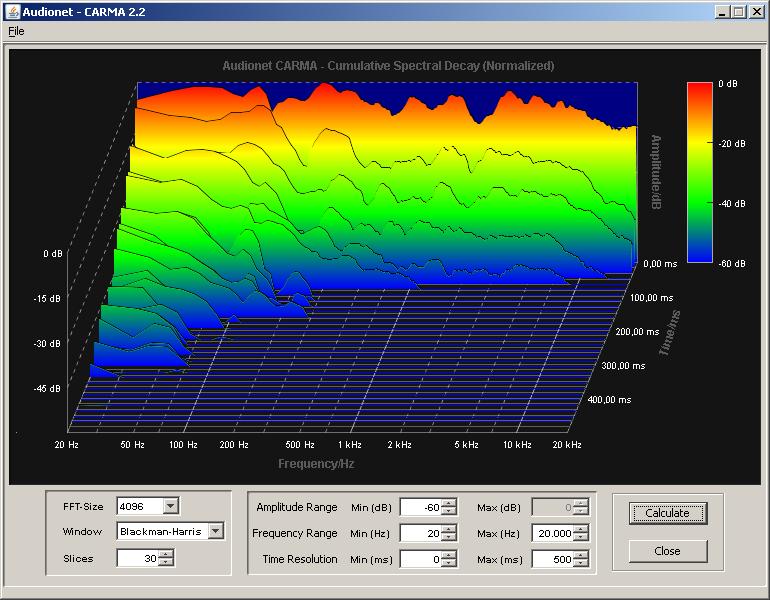Raise Amplitude Range Min with up arrow
Viewport: 770px width, 600px height.
coord(449,503)
